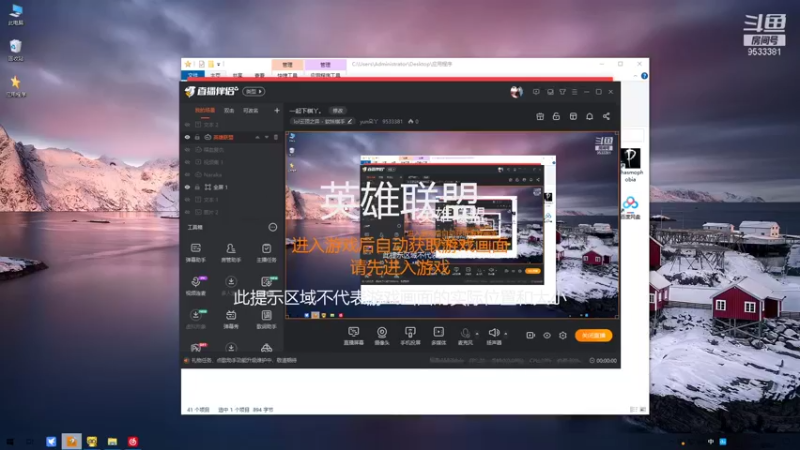This screenshot has width=800, height=450.
Task: Toggle the eye preview icon in bottom bar
Action: (x=547, y=335)
